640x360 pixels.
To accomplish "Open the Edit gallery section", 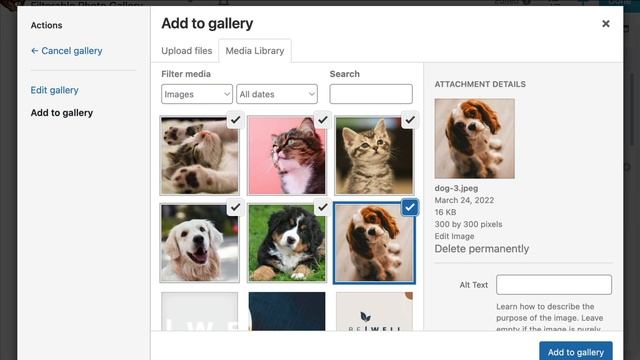I will 54,90.
